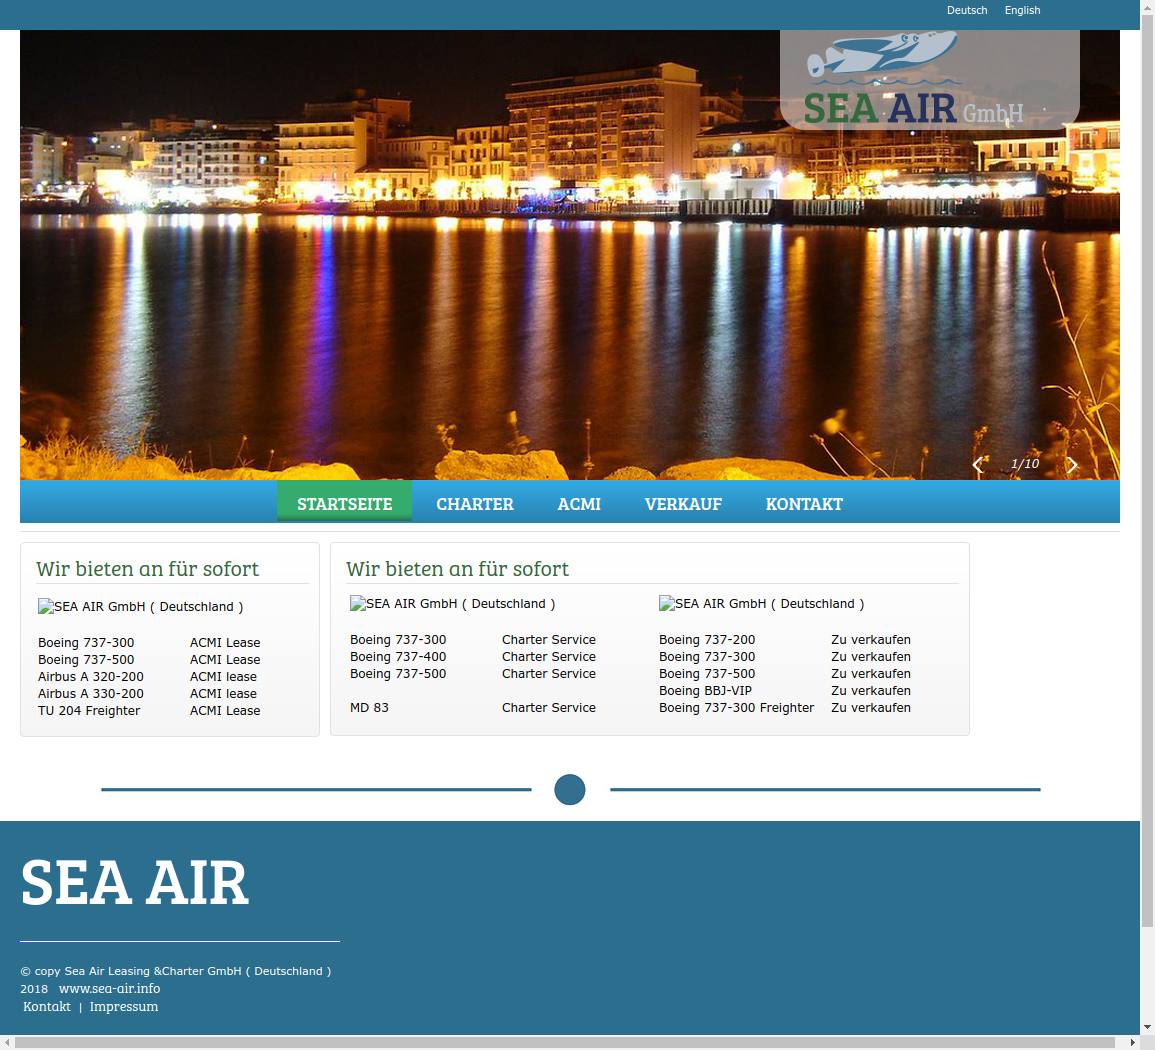This screenshot has height=1050, width=1155.
Task: Select Boeing 737-300 ACMI Lease row
Action: point(149,643)
